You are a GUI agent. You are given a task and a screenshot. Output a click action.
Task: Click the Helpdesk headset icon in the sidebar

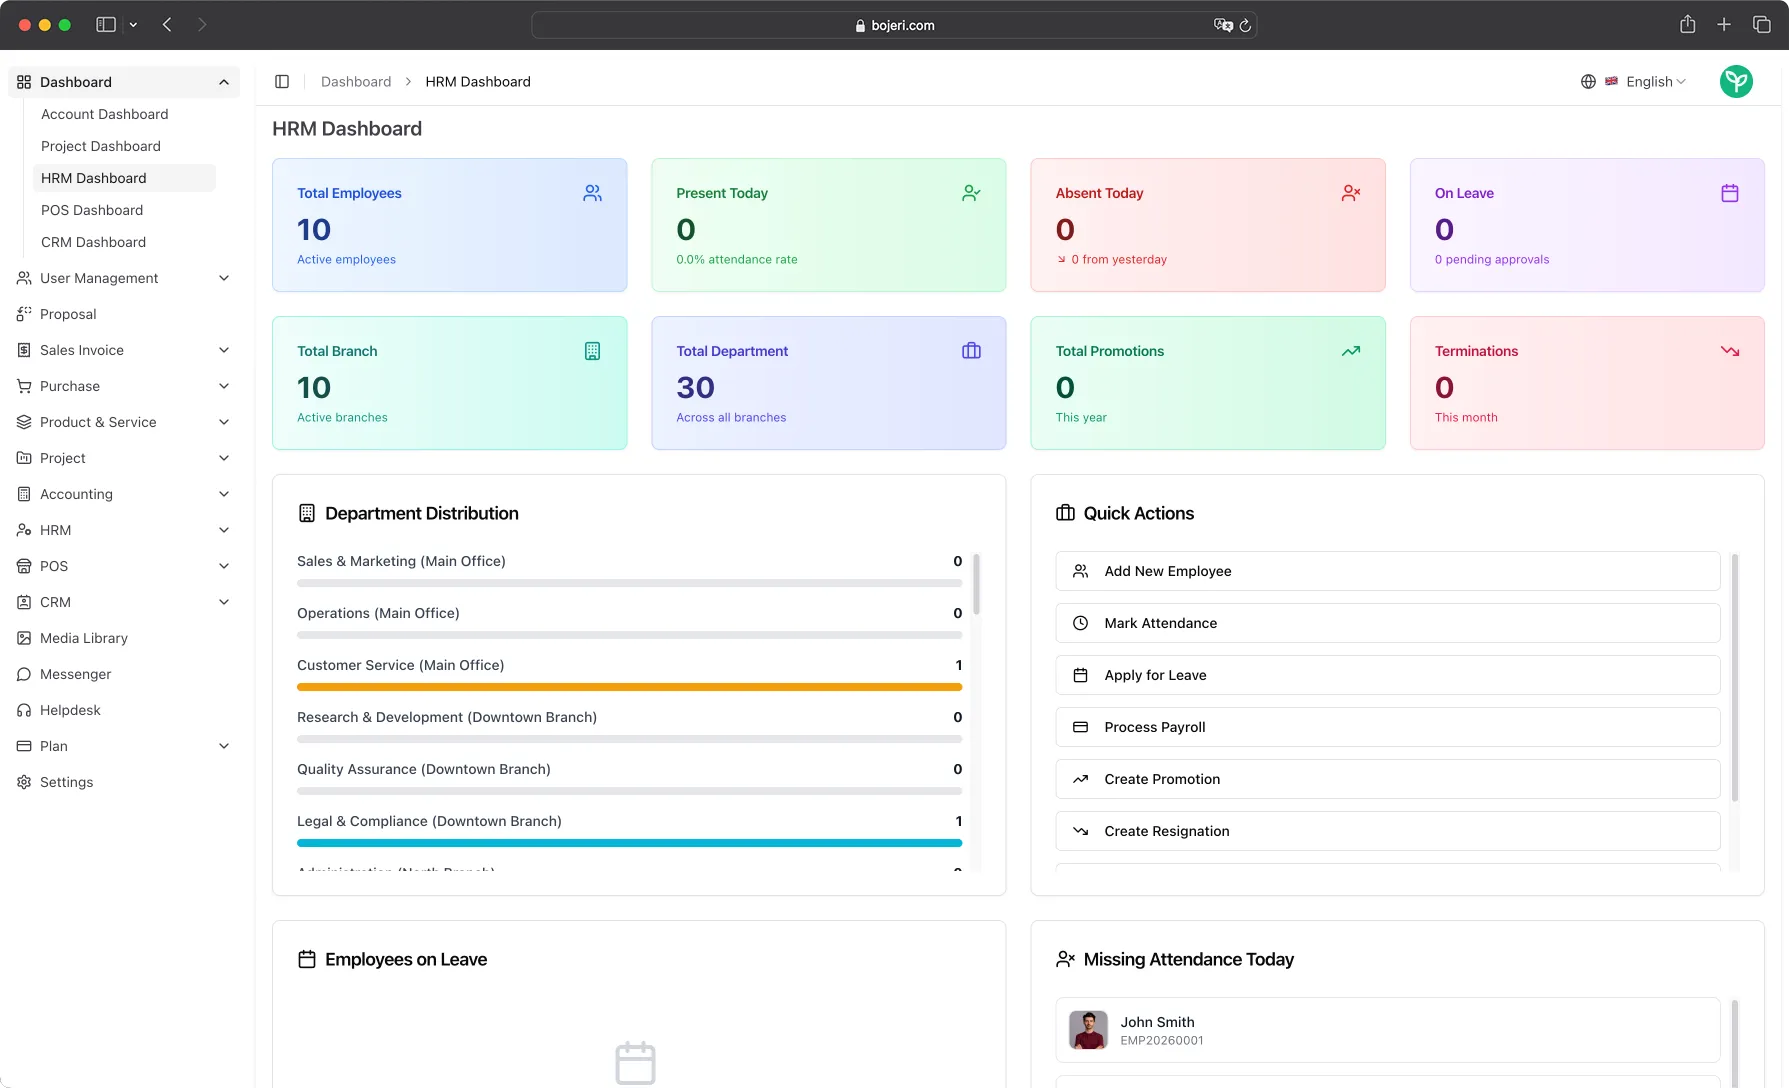tap(24, 710)
